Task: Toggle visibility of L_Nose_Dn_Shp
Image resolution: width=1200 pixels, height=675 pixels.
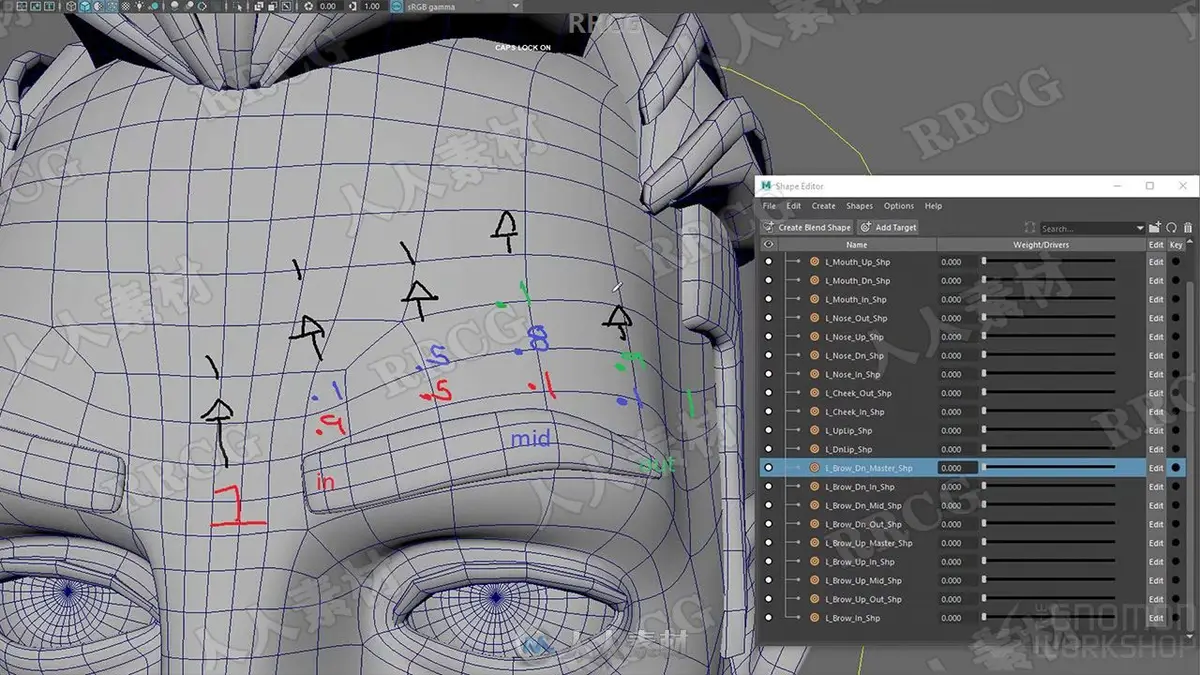Action: (769, 356)
